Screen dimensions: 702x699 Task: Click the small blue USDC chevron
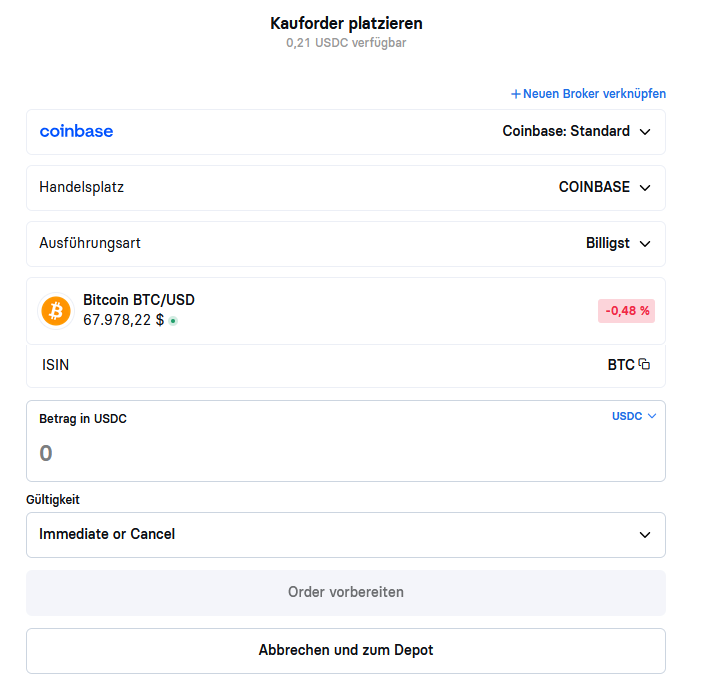(x=652, y=416)
